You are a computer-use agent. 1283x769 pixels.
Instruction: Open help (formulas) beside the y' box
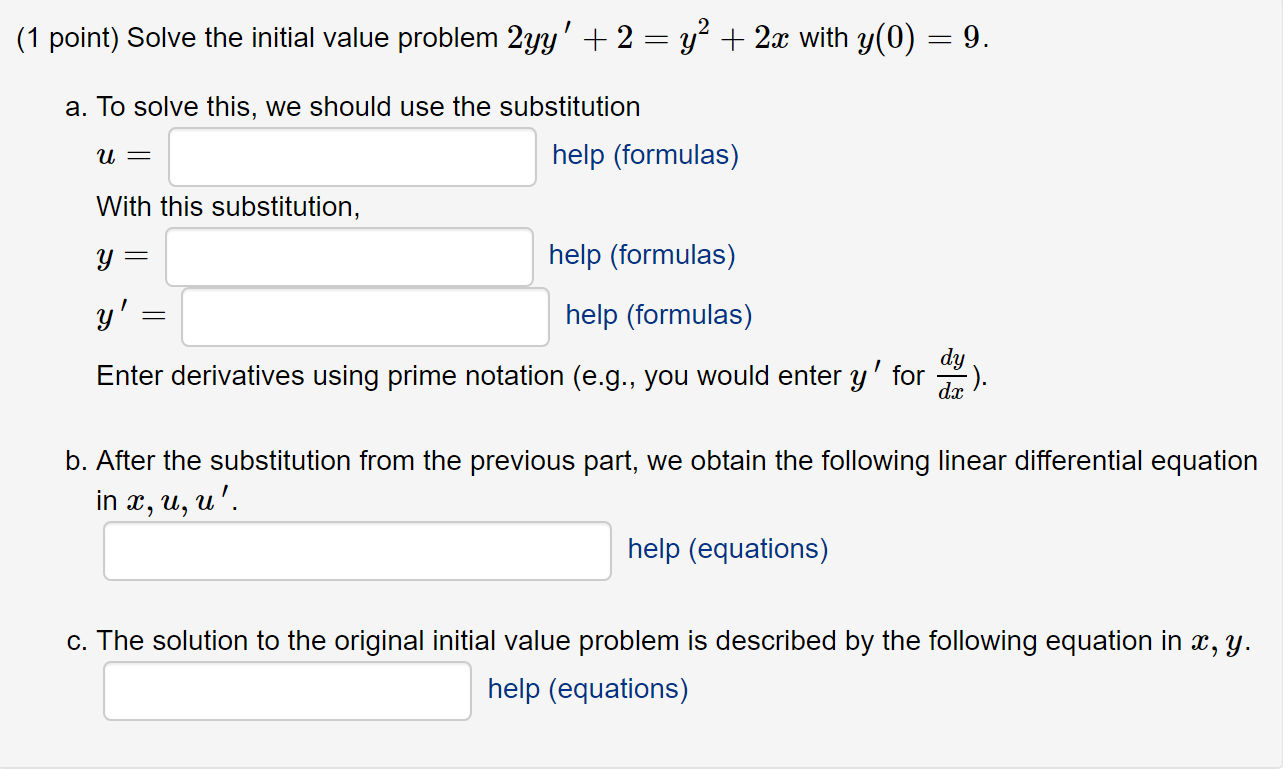pos(658,315)
